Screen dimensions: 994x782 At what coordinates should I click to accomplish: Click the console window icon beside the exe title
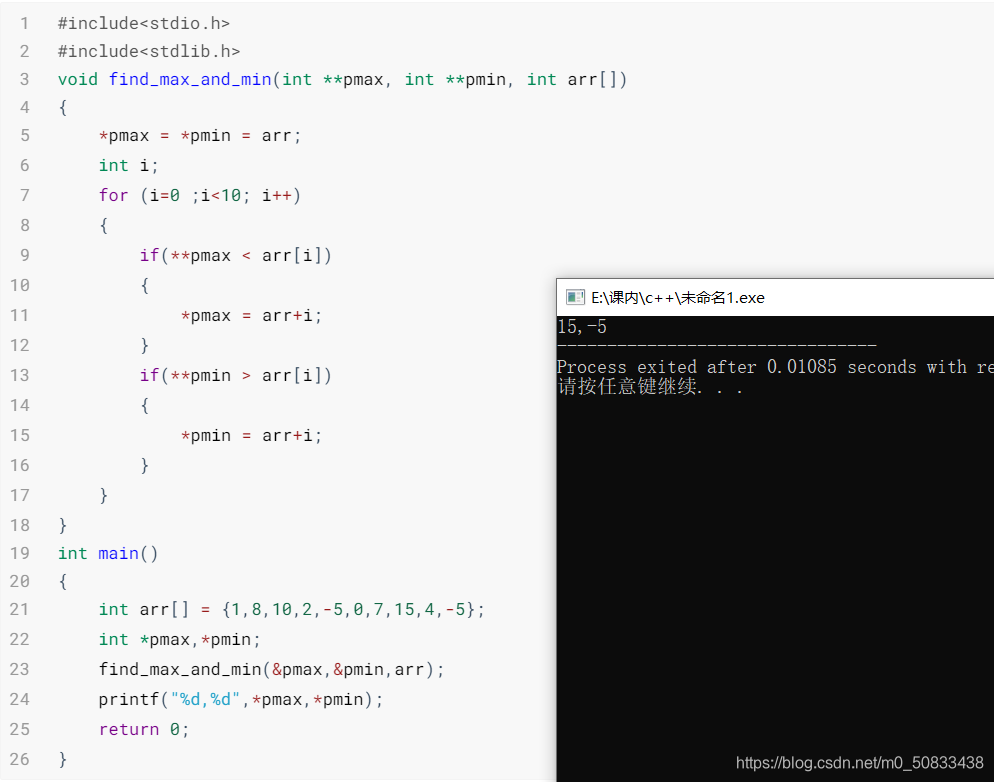pos(575,297)
